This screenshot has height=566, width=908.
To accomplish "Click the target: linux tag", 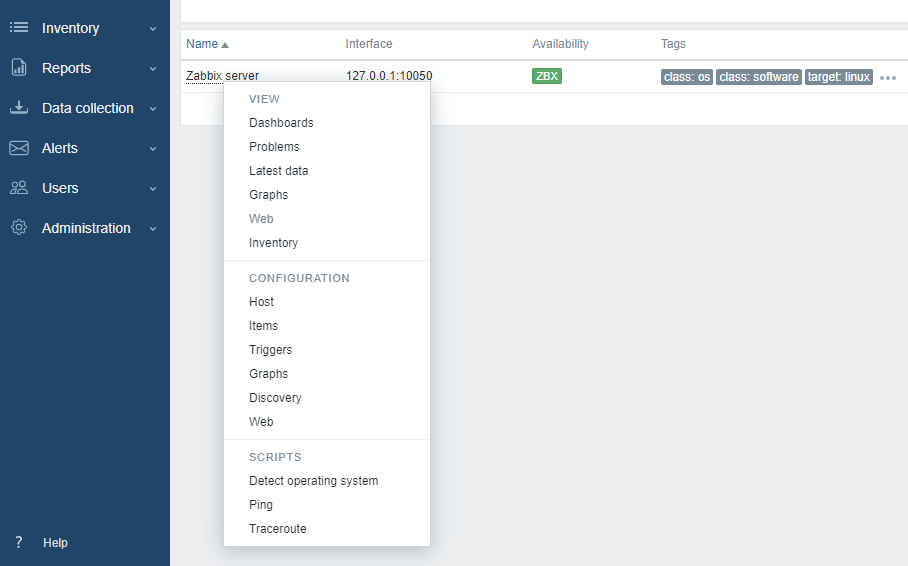I will tap(839, 77).
